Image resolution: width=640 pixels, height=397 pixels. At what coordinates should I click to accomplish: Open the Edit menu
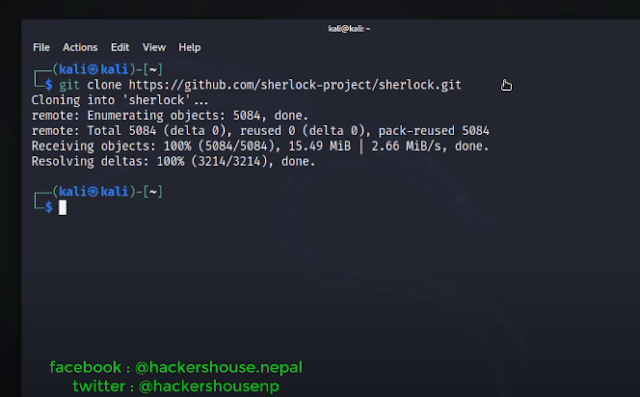coord(120,47)
